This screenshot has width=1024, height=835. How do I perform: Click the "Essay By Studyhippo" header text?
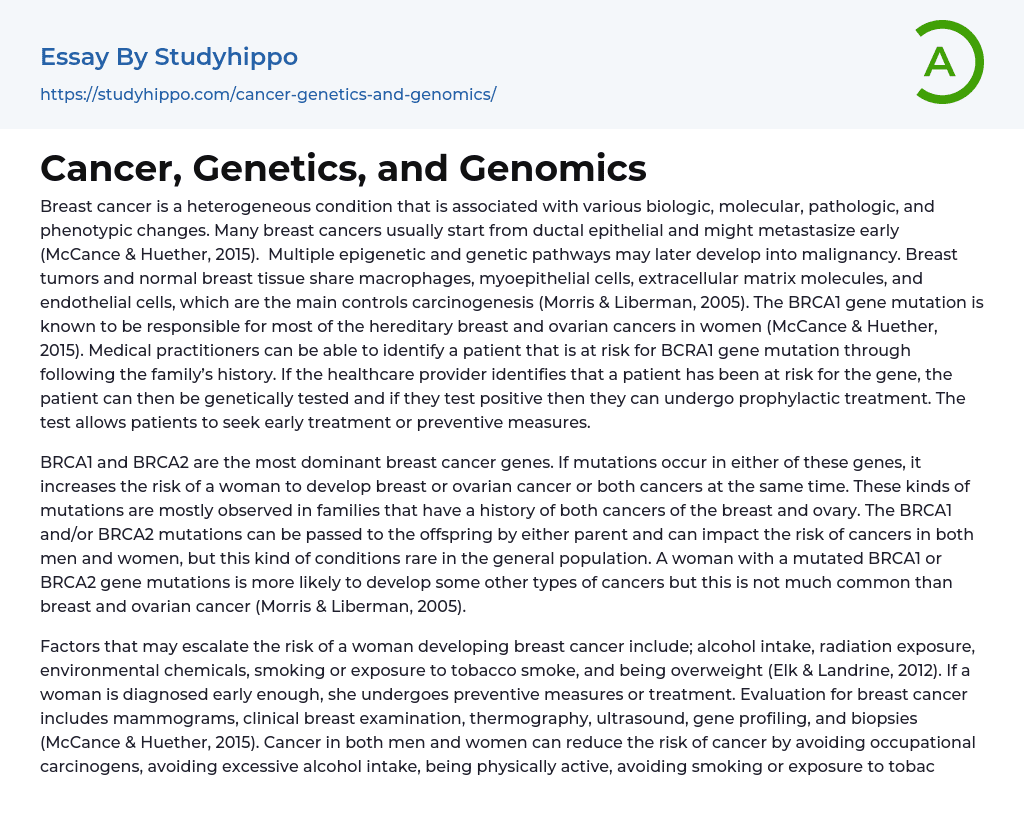(x=169, y=57)
